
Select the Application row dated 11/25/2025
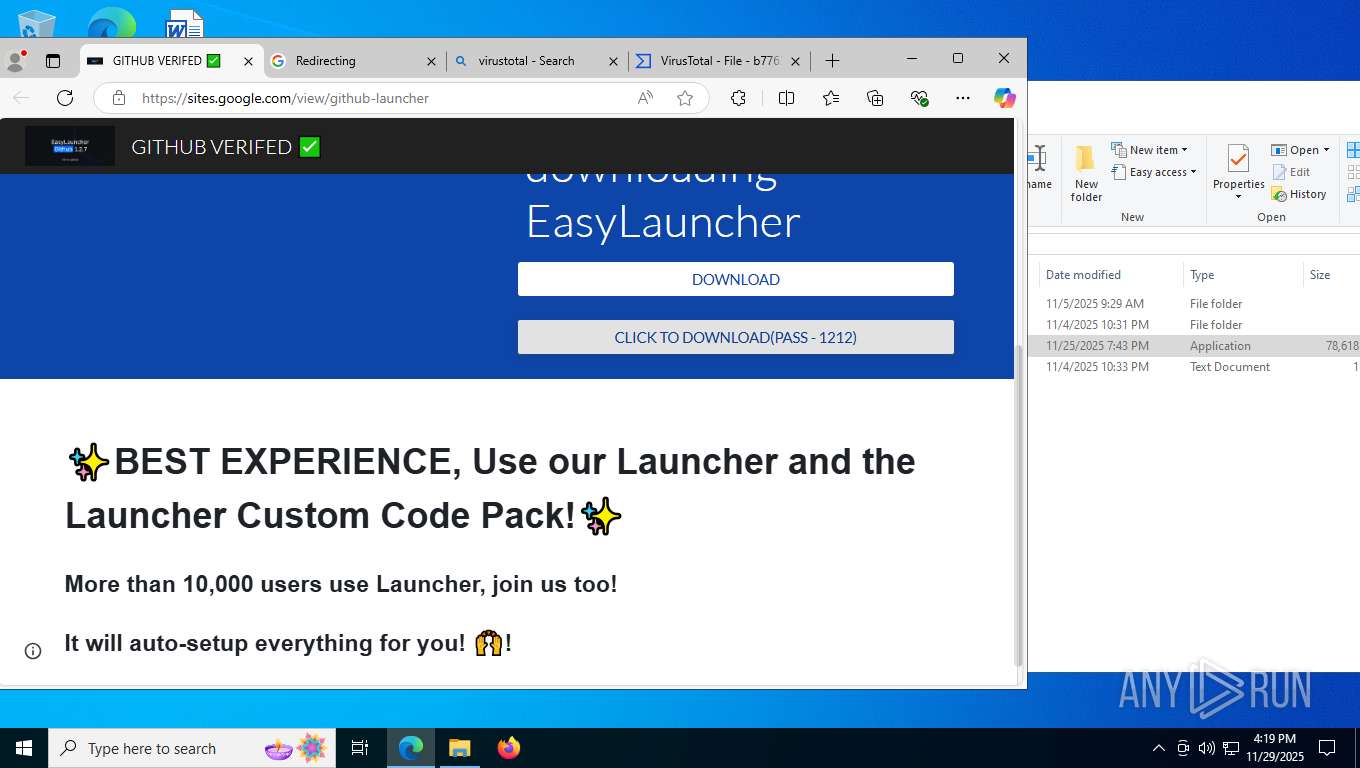click(1194, 346)
